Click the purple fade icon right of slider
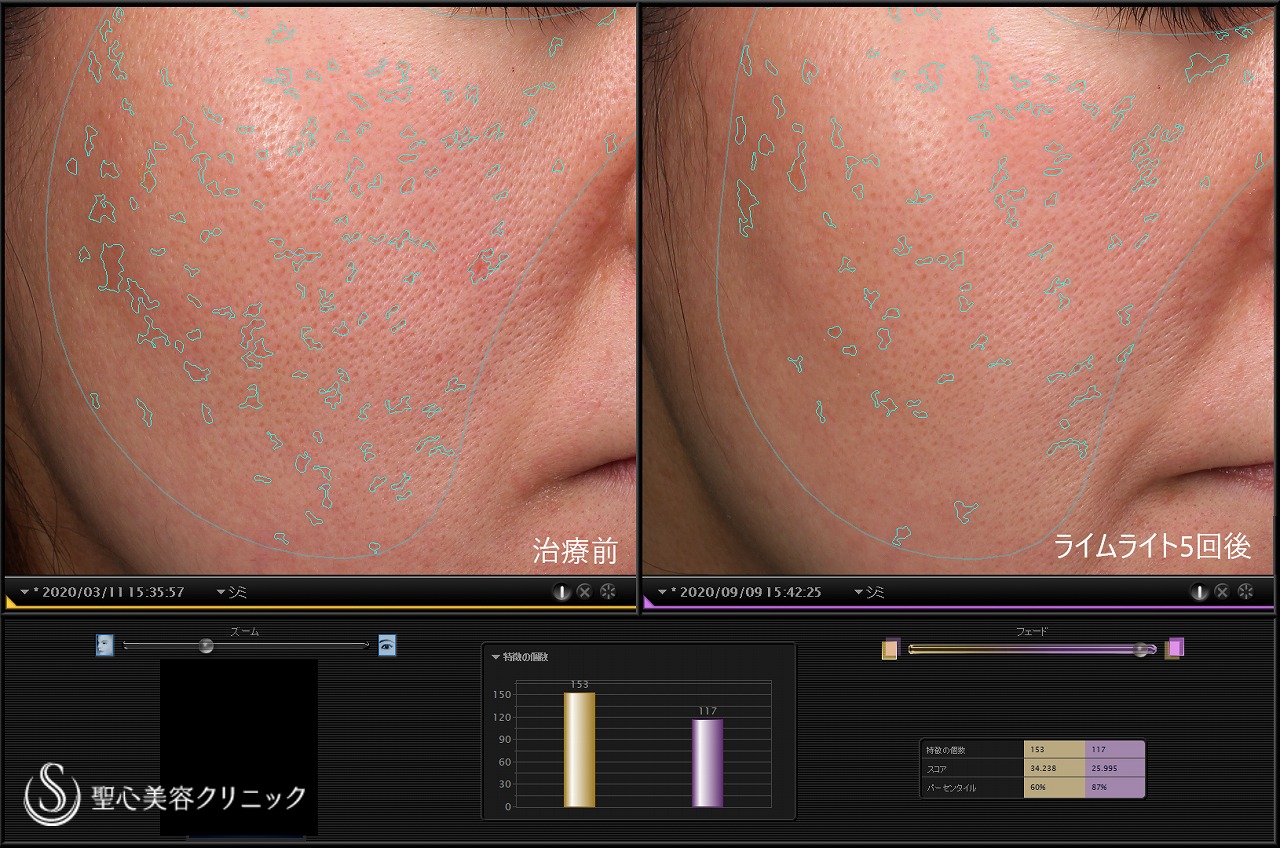The width and height of the screenshot is (1280, 848). click(1174, 648)
